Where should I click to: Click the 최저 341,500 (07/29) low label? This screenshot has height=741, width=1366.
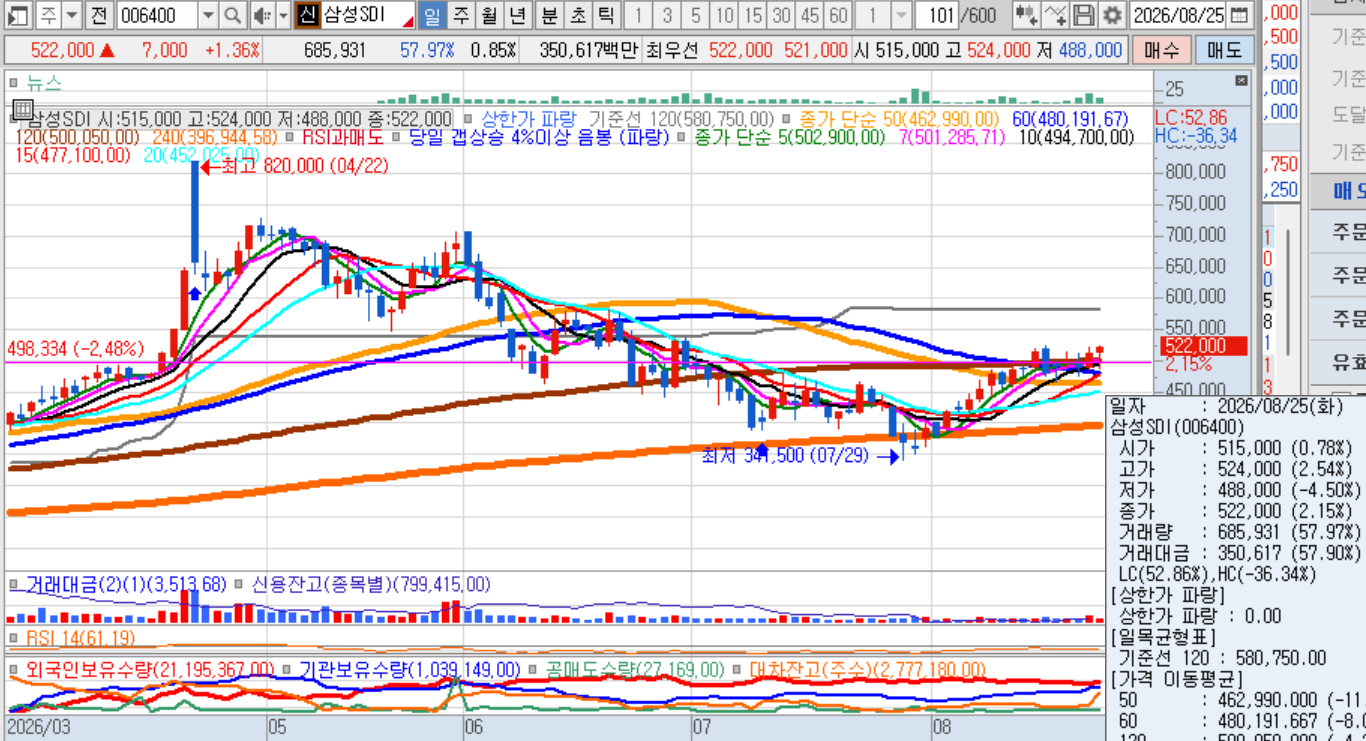[799, 456]
